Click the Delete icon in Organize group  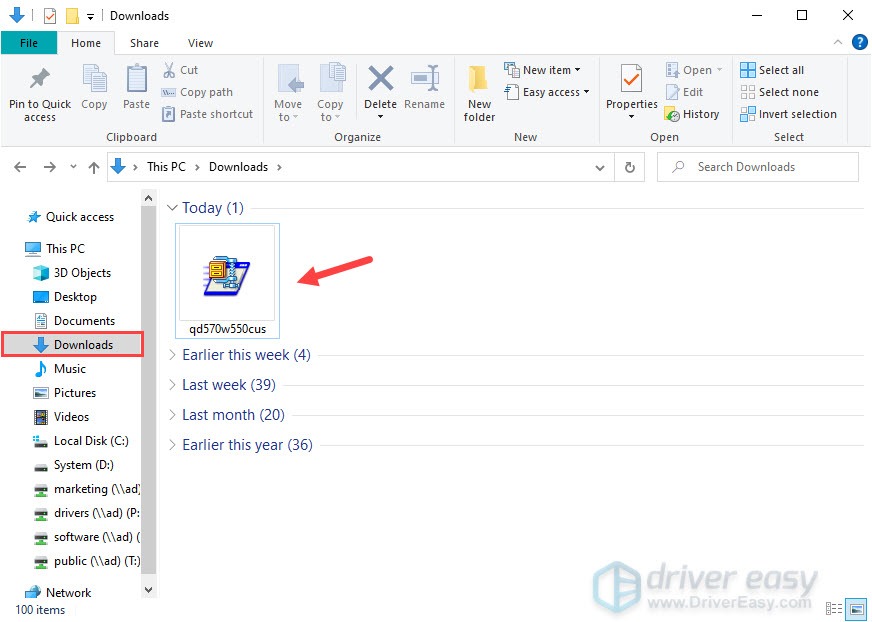coord(380,79)
